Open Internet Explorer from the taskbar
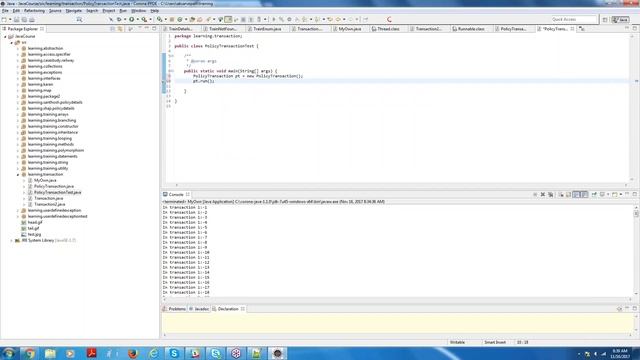640x360 pixels. [153, 353]
